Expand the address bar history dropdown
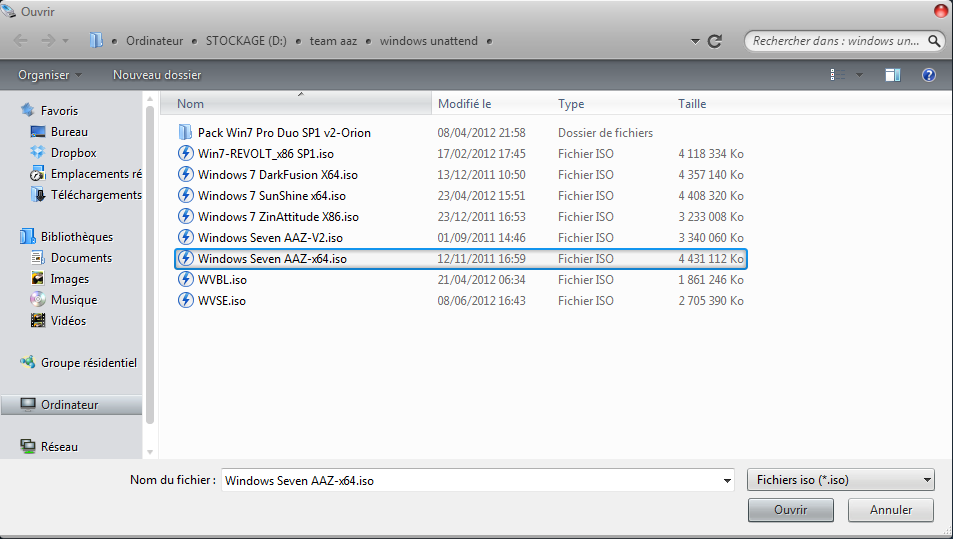The width and height of the screenshot is (953, 539). coord(695,41)
